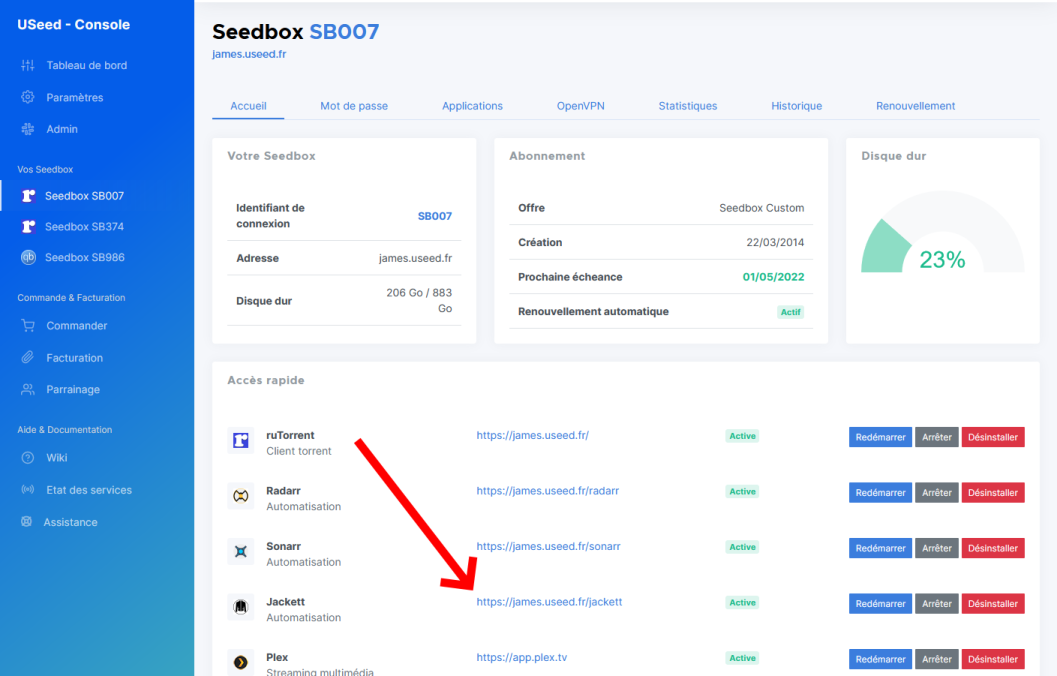This screenshot has height=676, width=1057.
Task: Stop Jackett with Arrêter button
Action: pyautogui.click(x=937, y=604)
